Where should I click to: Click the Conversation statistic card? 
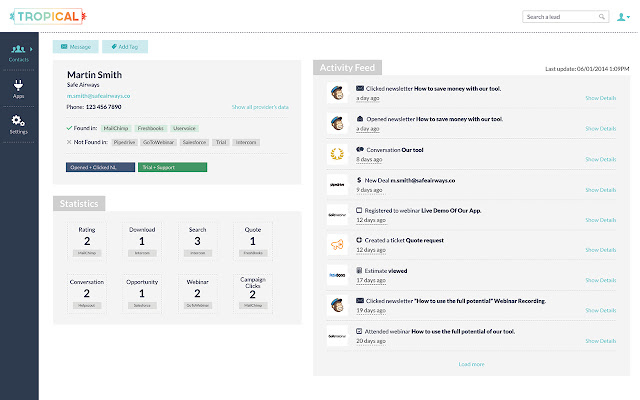click(87, 294)
